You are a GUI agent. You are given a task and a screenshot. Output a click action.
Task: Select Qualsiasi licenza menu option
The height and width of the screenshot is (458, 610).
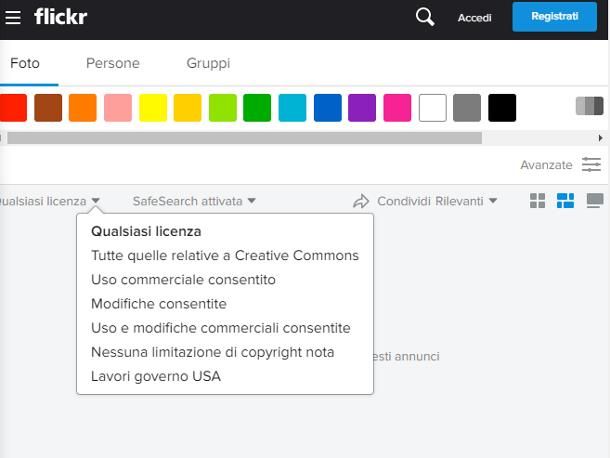click(x=146, y=231)
